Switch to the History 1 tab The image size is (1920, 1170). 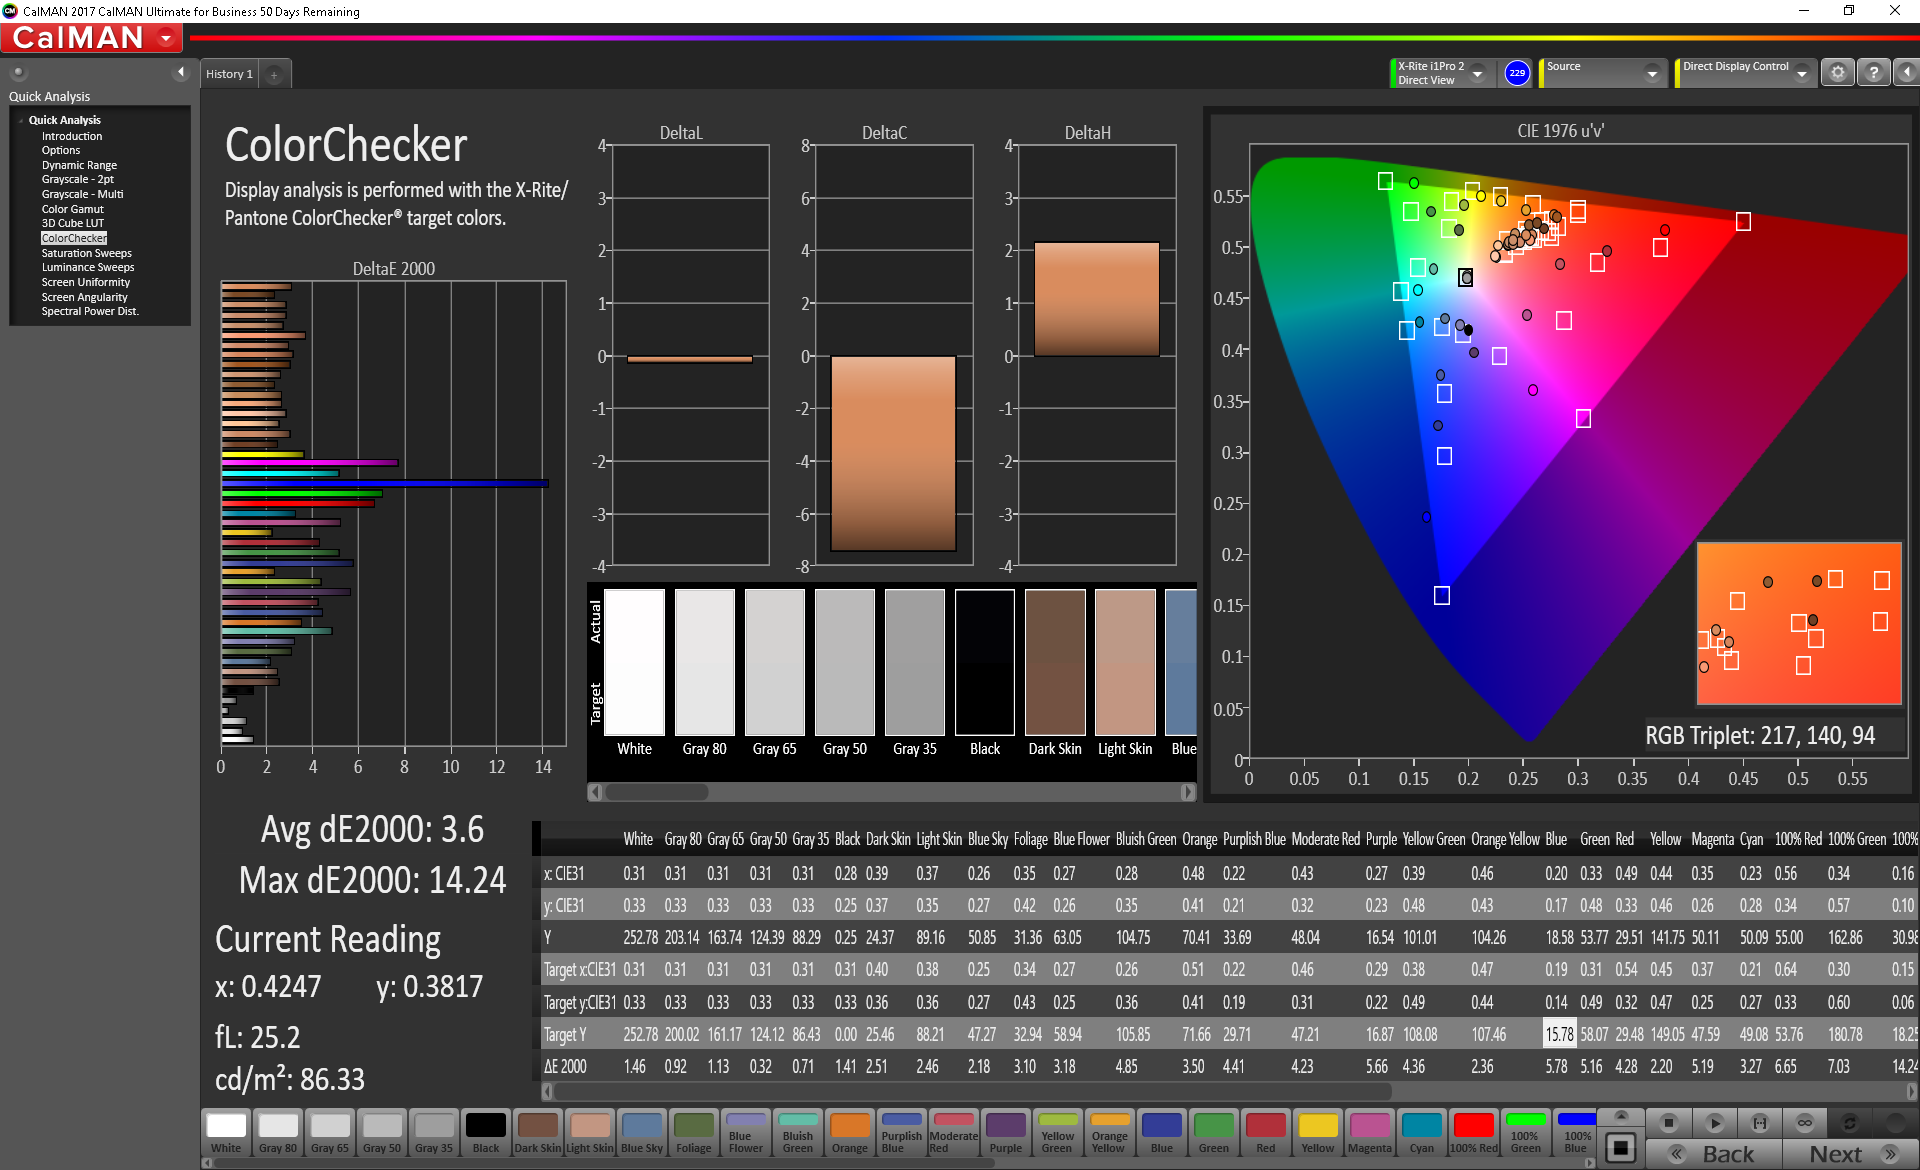[229, 74]
